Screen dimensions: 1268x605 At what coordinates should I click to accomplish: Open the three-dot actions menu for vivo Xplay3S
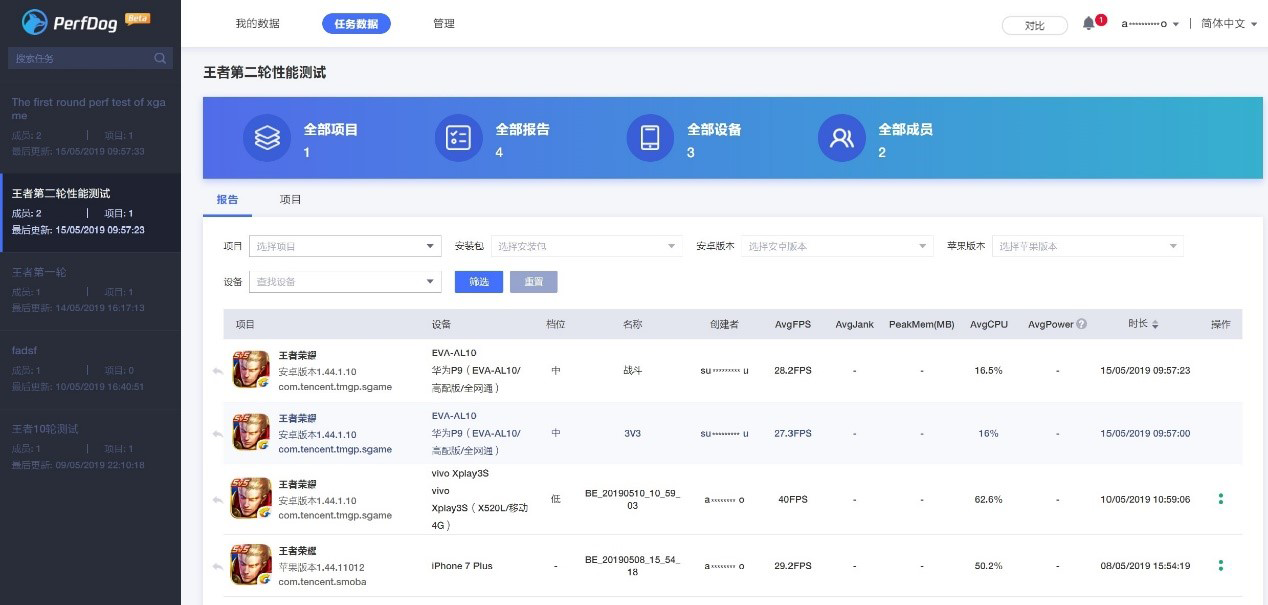pyautogui.click(x=1220, y=499)
